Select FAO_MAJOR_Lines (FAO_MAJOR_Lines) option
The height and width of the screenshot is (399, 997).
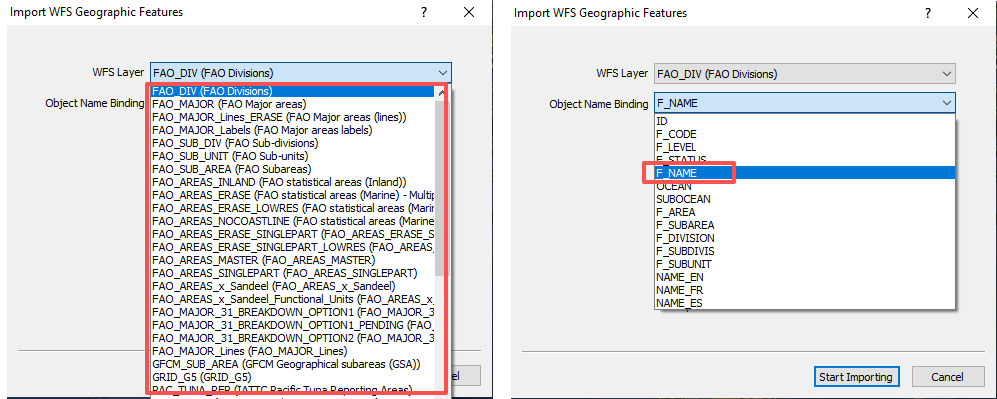pyautogui.click(x=293, y=351)
